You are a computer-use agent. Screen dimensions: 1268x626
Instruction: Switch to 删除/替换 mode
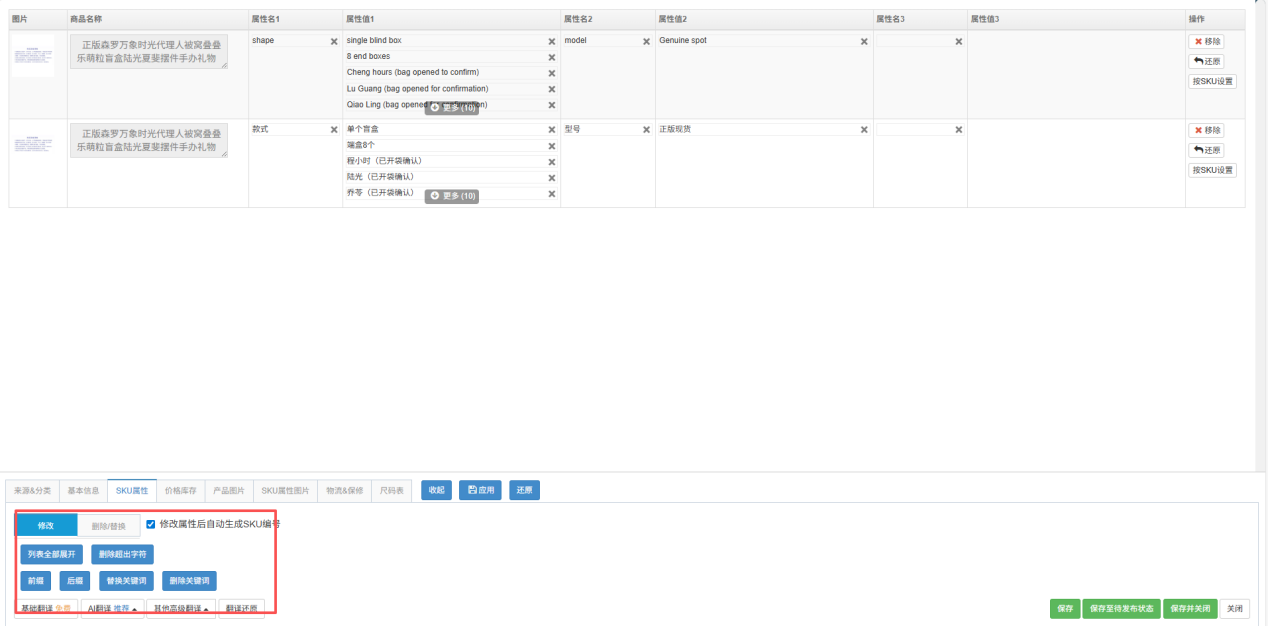click(x=109, y=525)
